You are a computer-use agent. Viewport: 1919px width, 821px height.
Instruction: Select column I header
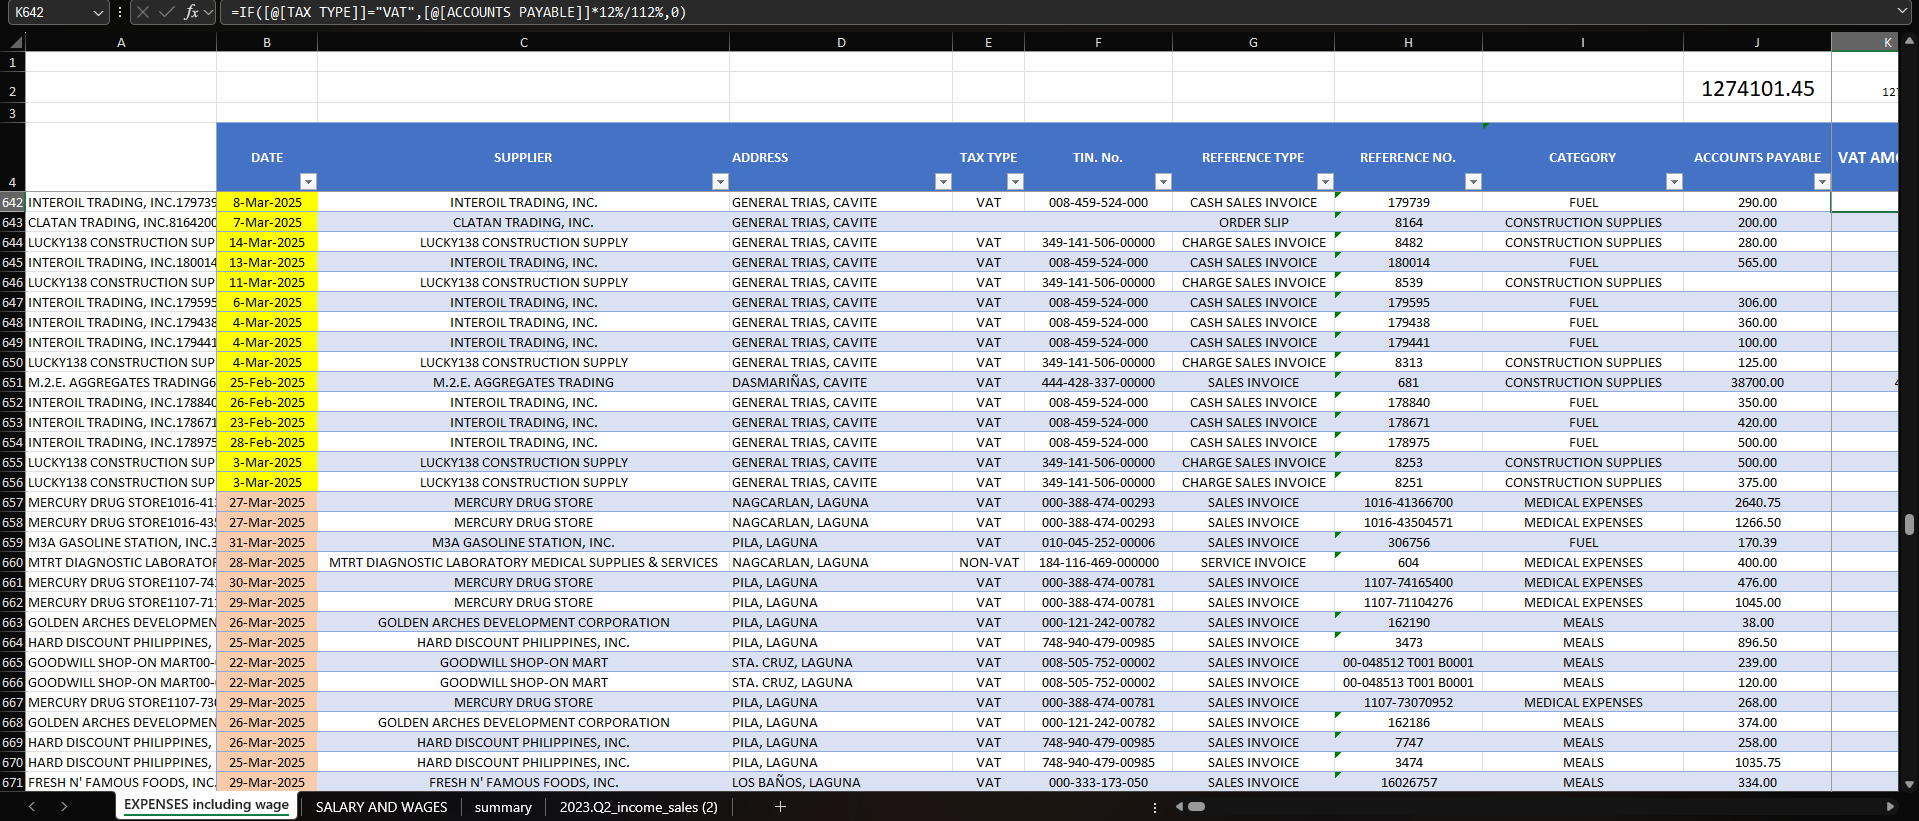pos(1583,42)
